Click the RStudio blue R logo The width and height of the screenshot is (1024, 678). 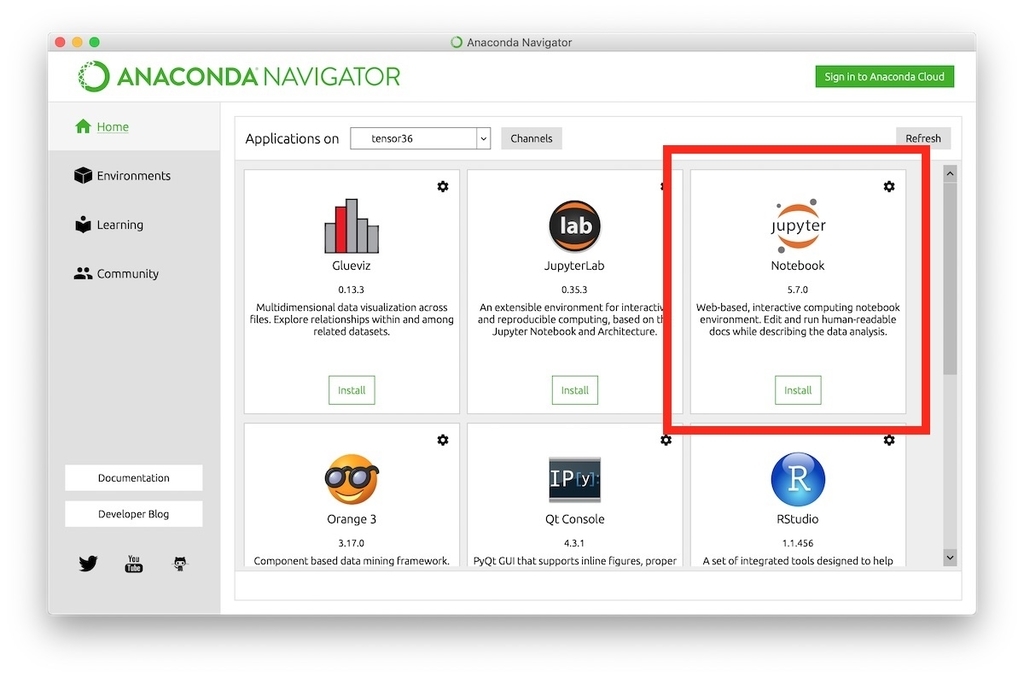coord(797,479)
